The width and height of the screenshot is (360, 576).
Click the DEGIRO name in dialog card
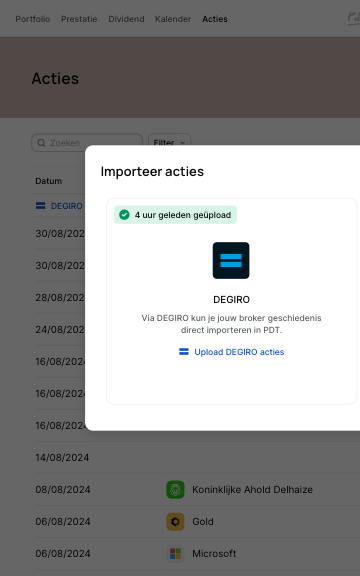pos(231,300)
